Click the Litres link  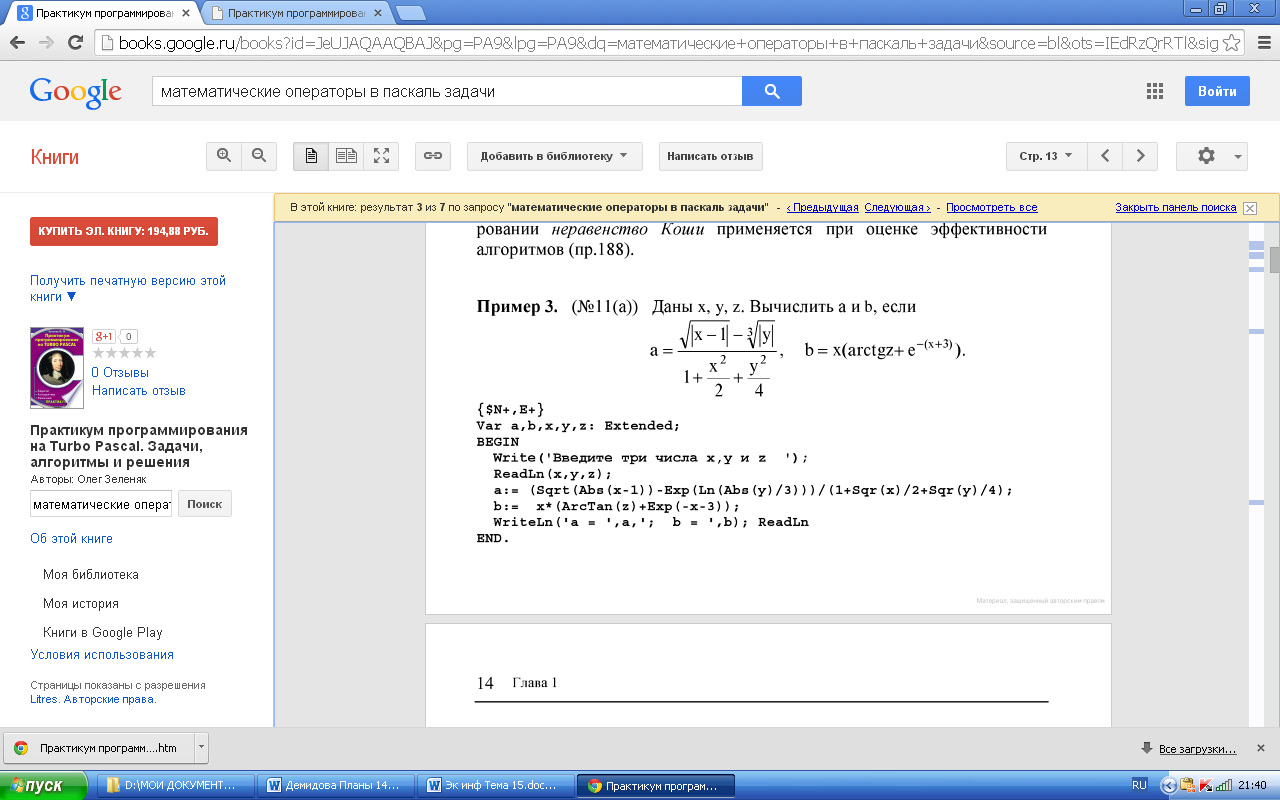click(x=44, y=700)
